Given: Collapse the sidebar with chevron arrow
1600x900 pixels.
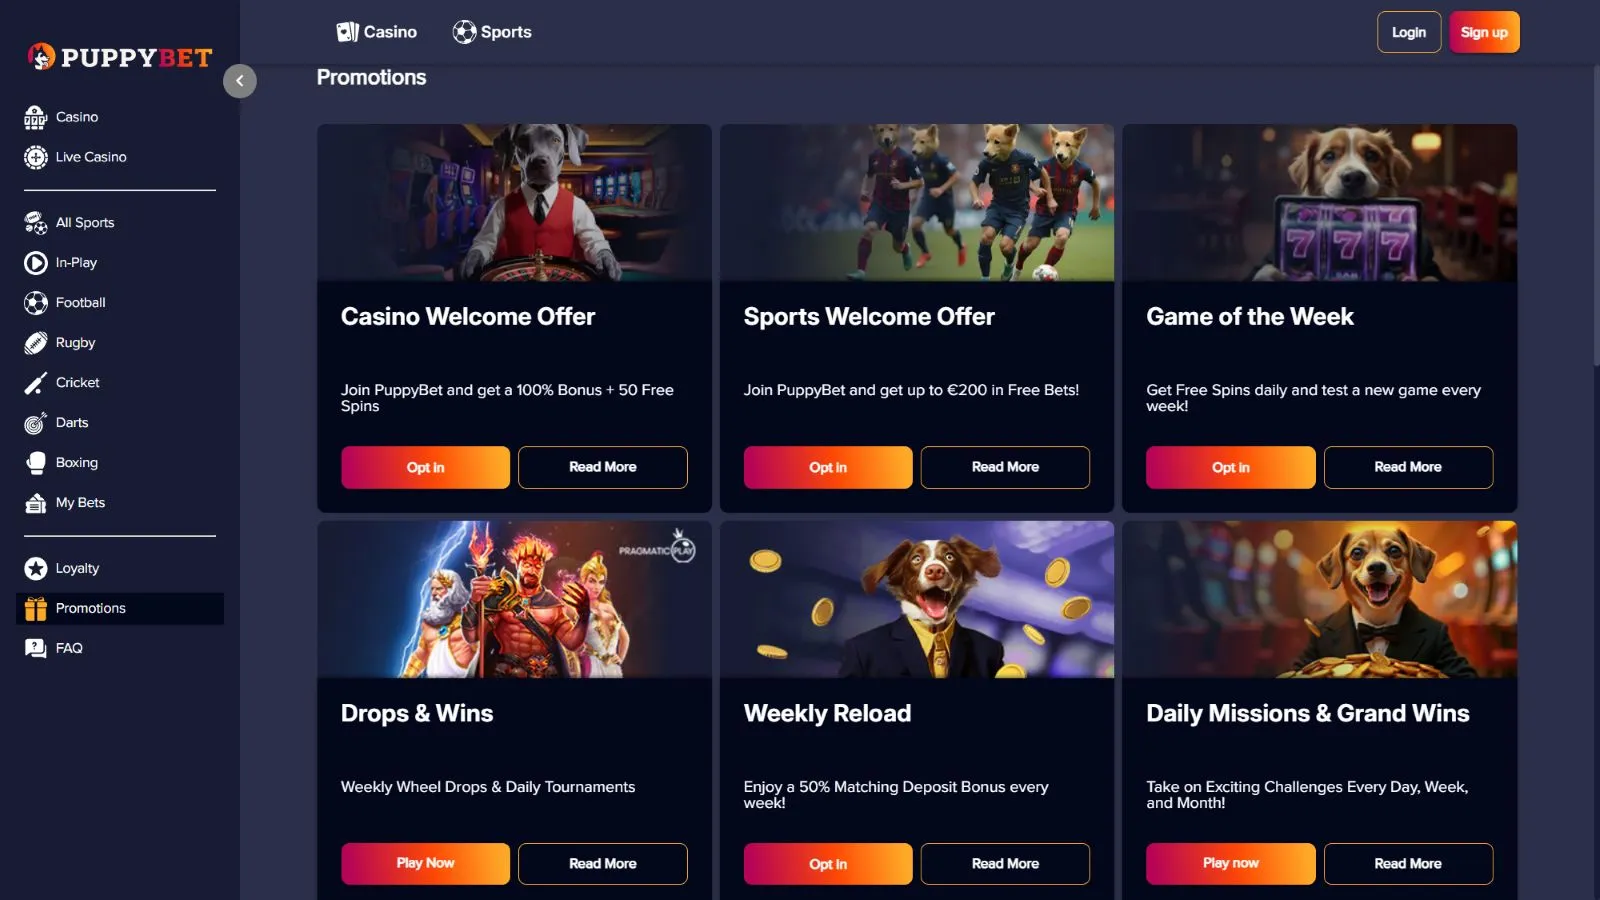Looking at the screenshot, I should tap(240, 81).
